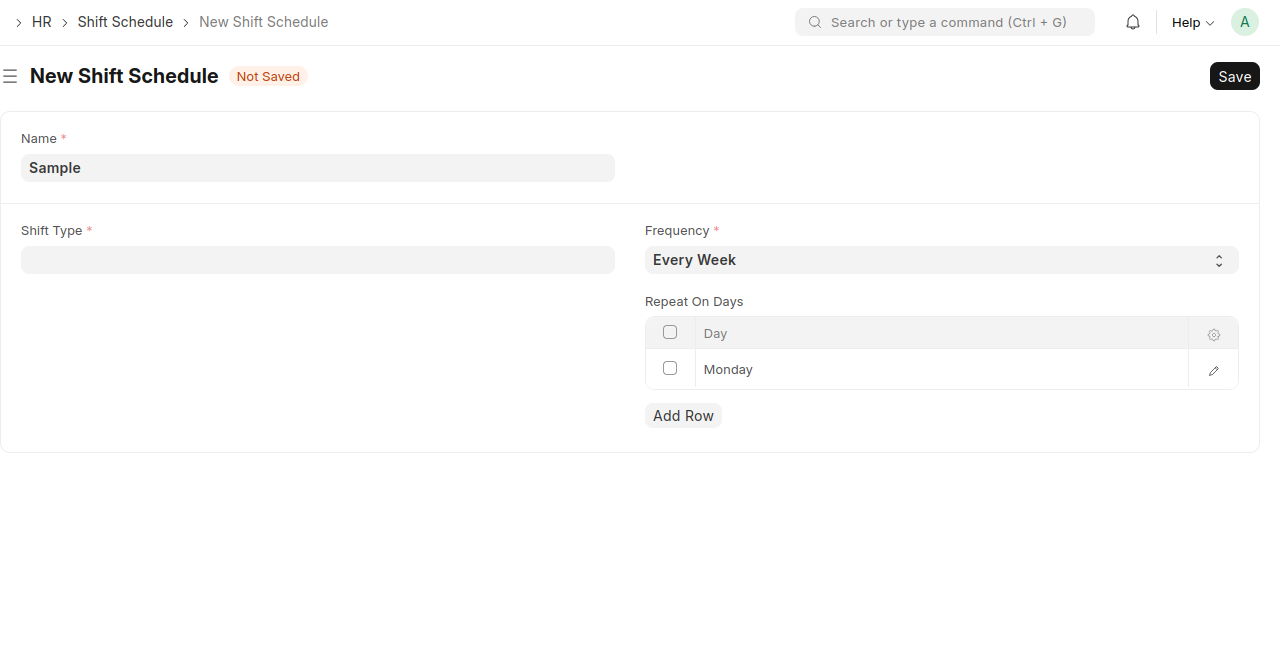Edit the Monday row via pencil icon
Screen dimensions: 1280x646
(1213, 370)
